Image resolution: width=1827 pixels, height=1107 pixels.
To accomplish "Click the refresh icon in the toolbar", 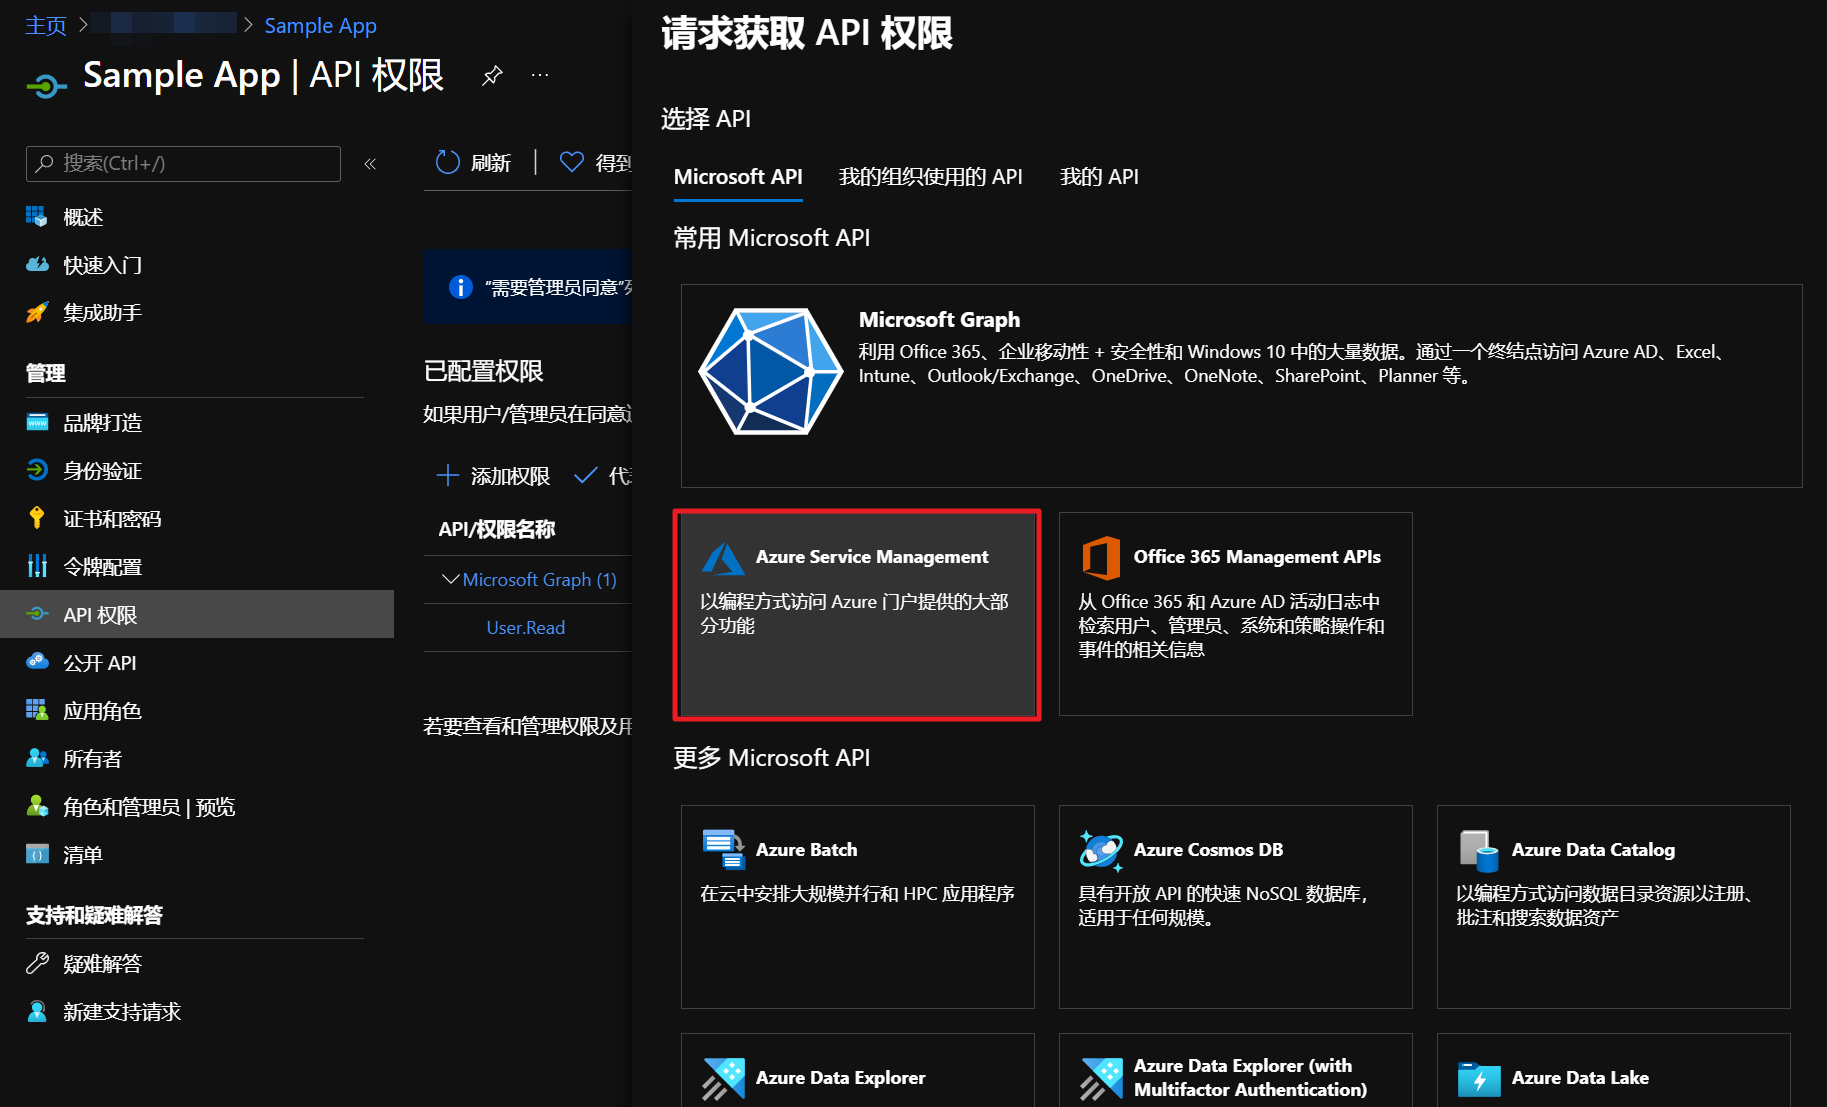I will (x=447, y=162).
